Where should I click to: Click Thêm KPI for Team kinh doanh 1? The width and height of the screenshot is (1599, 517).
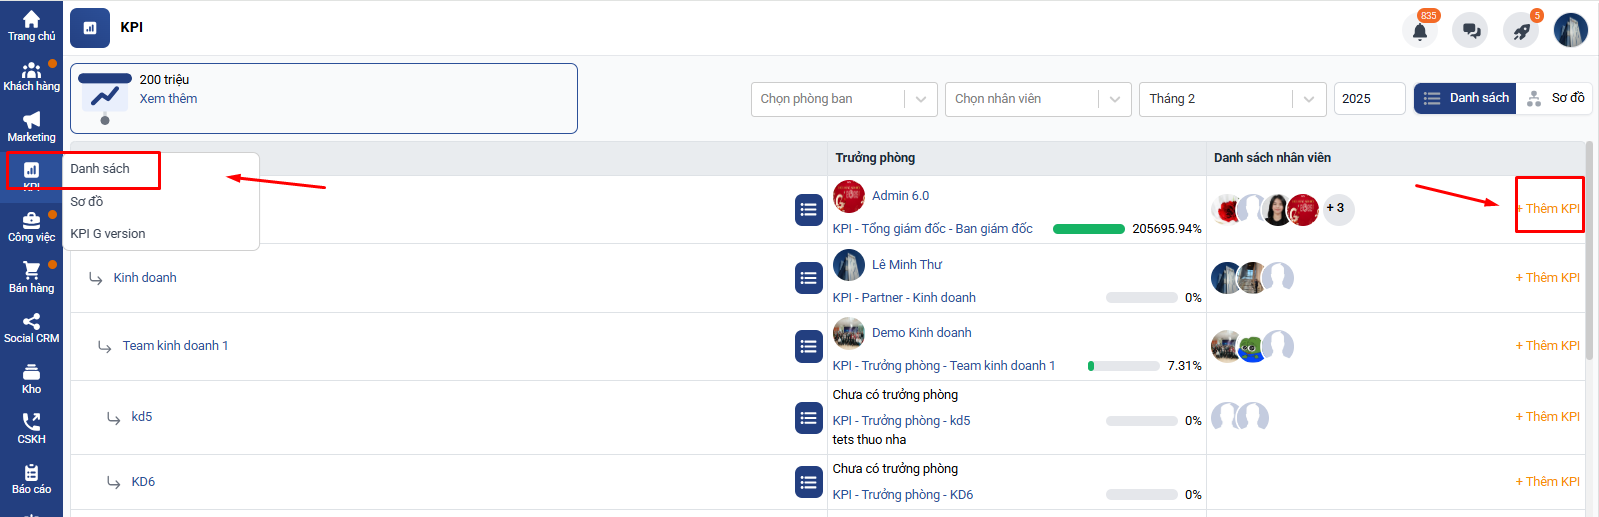[1547, 346]
